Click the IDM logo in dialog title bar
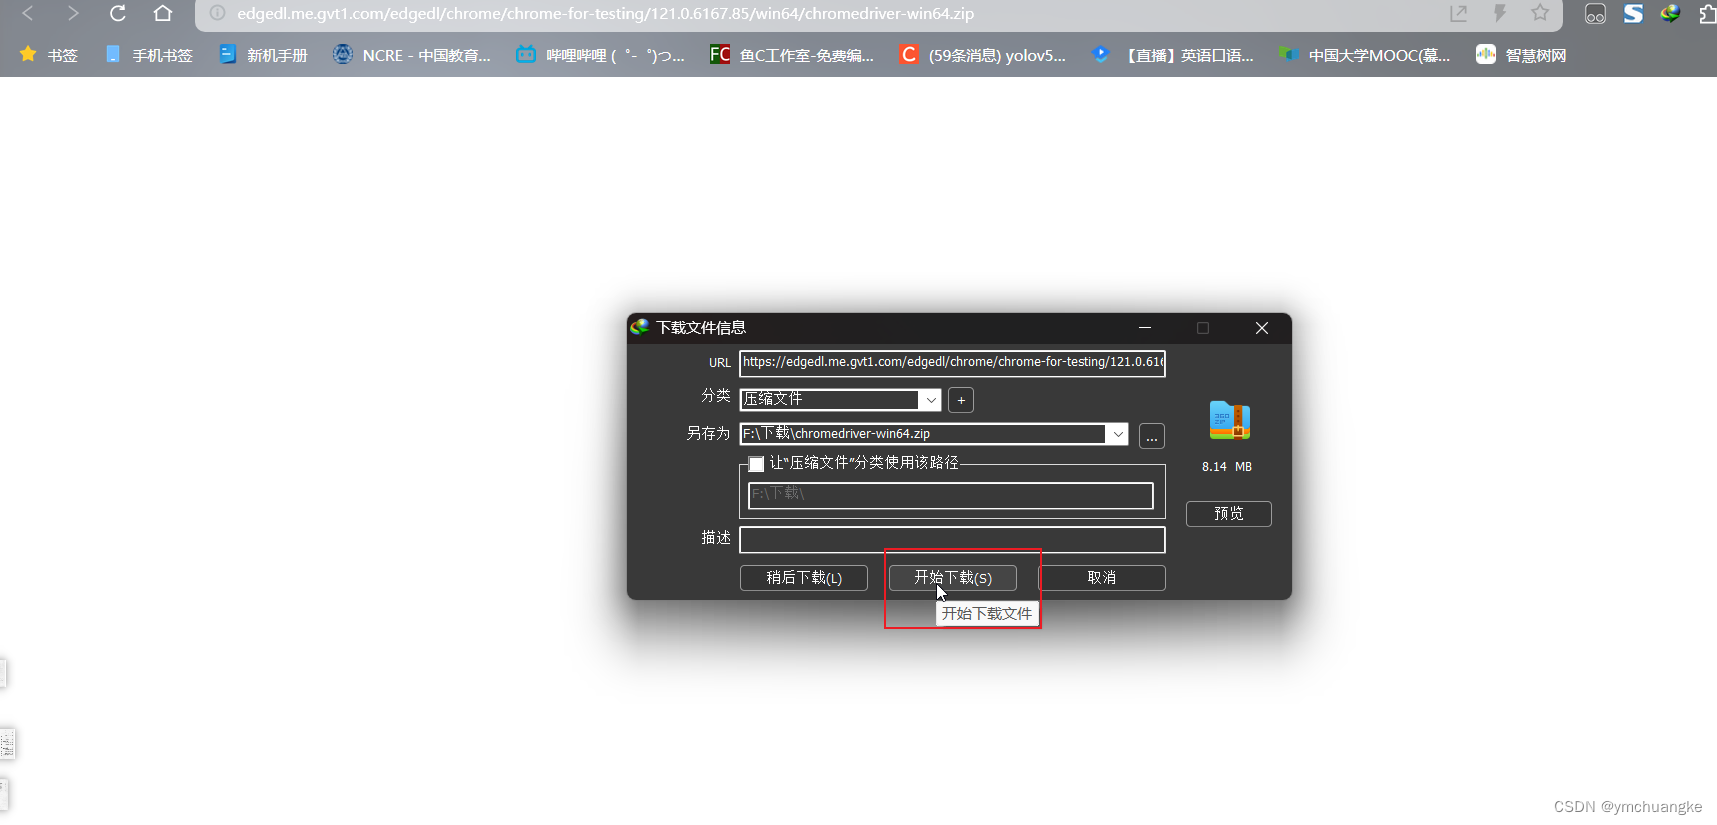Viewport: 1717px width, 825px height. pos(640,327)
